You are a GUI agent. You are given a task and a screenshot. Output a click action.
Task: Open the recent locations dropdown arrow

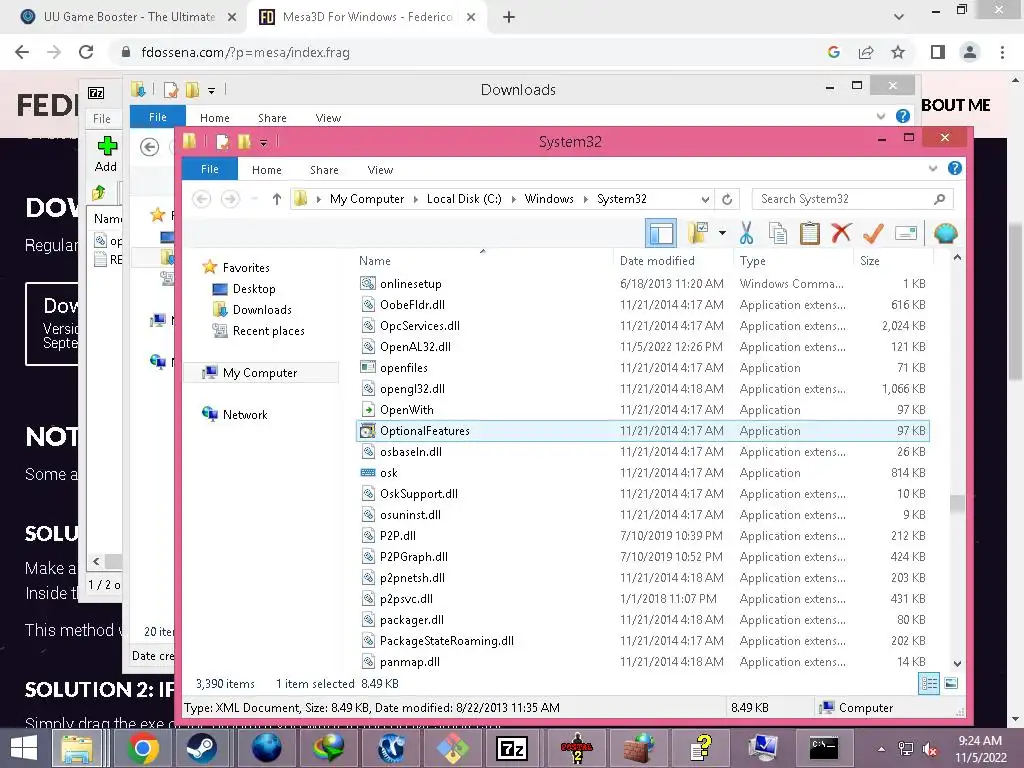(255, 199)
